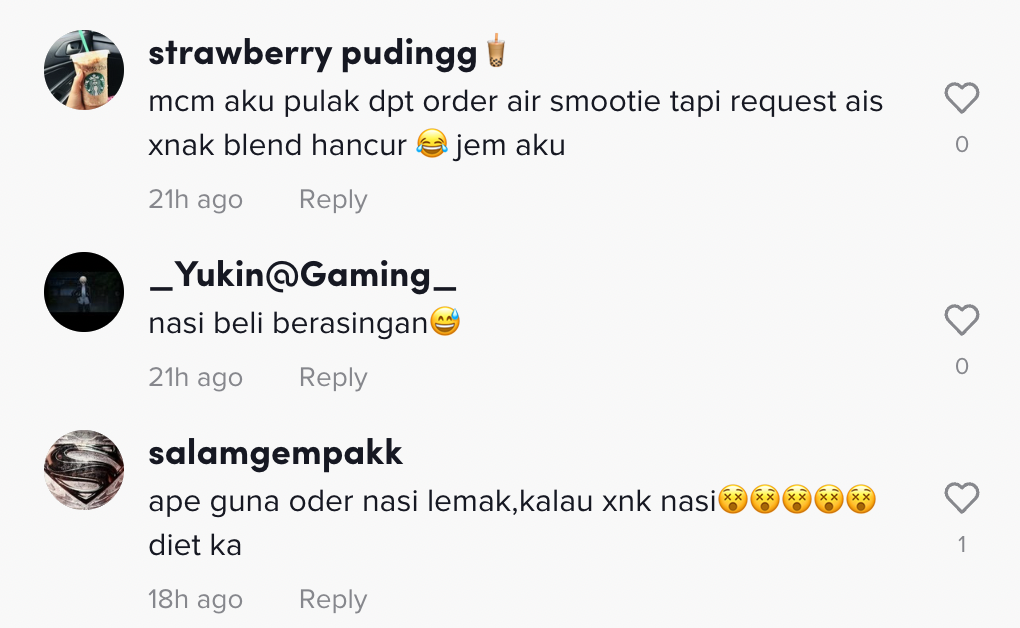Open strawberry pudingg username link

click(x=312, y=53)
